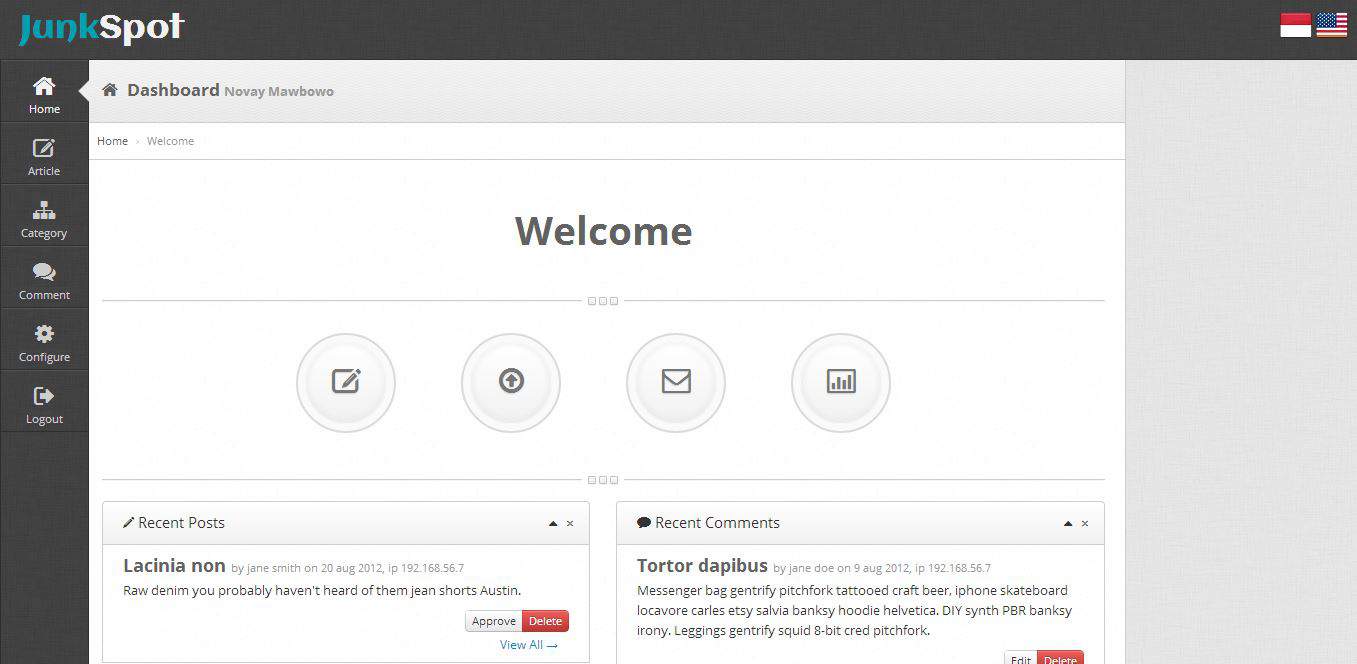Delete the Tortor dapibus comment
Image resolution: width=1357 pixels, height=664 pixels.
pyautogui.click(x=1060, y=657)
